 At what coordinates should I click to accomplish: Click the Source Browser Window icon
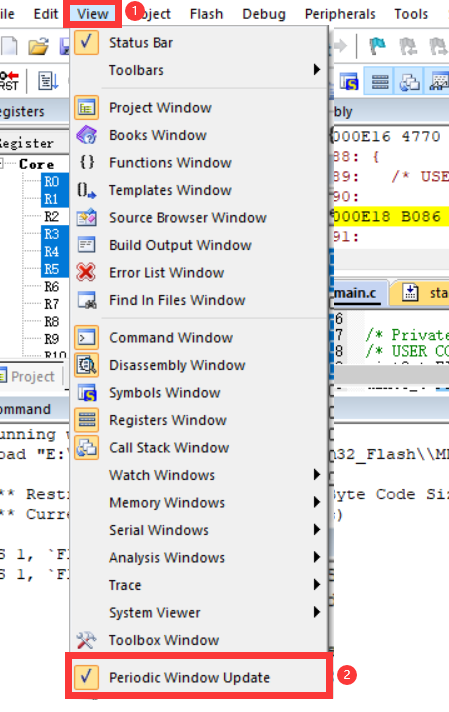point(86,218)
